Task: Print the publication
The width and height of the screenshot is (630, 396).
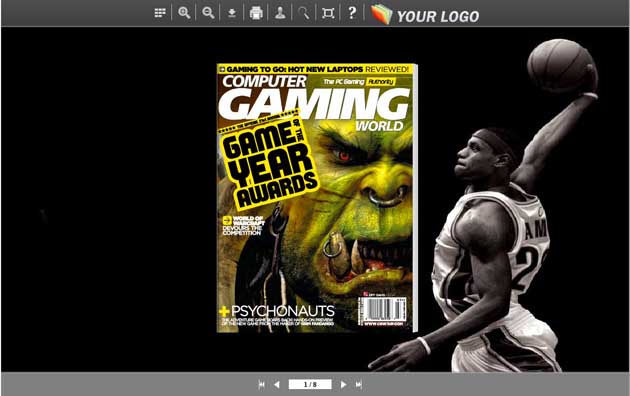Action: [256, 13]
